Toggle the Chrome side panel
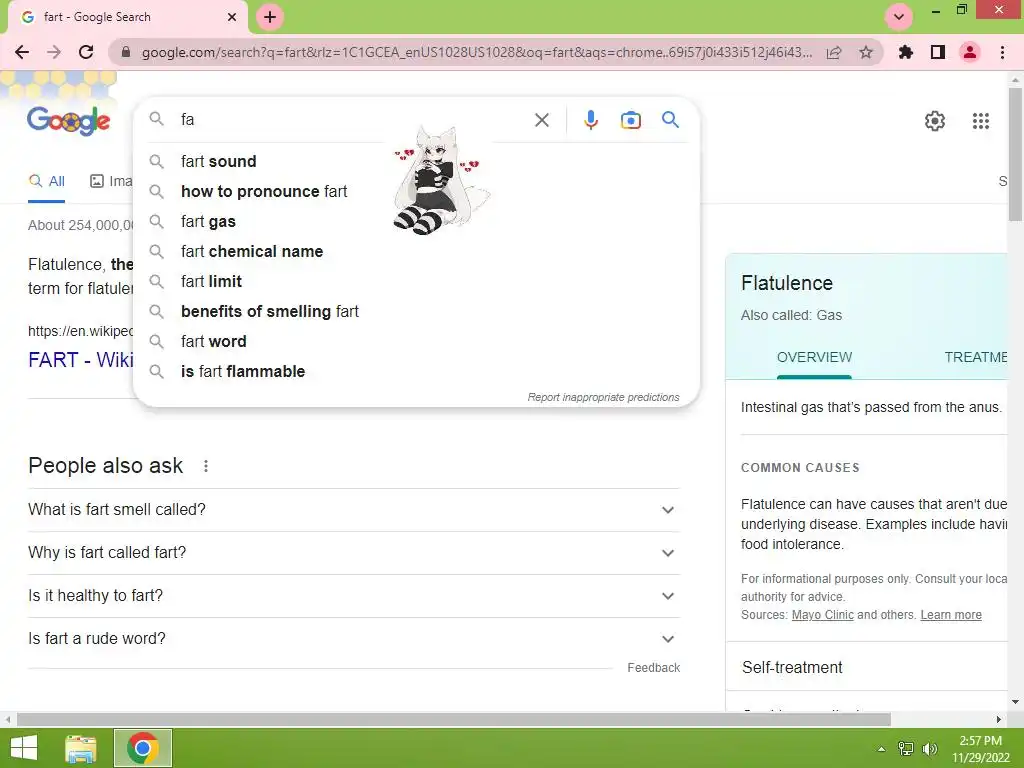 [x=938, y=52]
